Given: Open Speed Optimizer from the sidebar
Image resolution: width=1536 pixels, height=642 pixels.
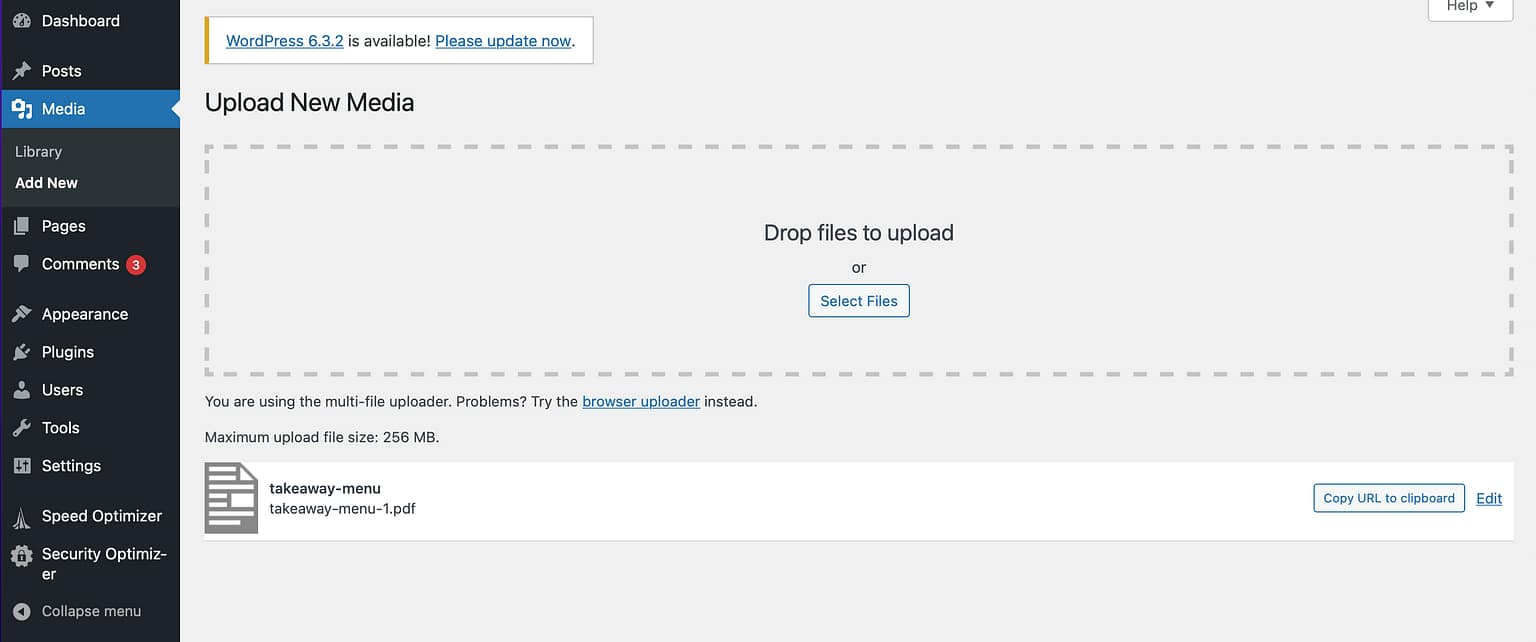Looking at the screenshot, I should 22,516.
